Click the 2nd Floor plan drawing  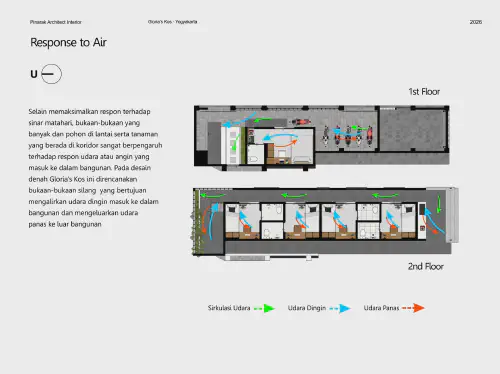[x=326, y=223]
